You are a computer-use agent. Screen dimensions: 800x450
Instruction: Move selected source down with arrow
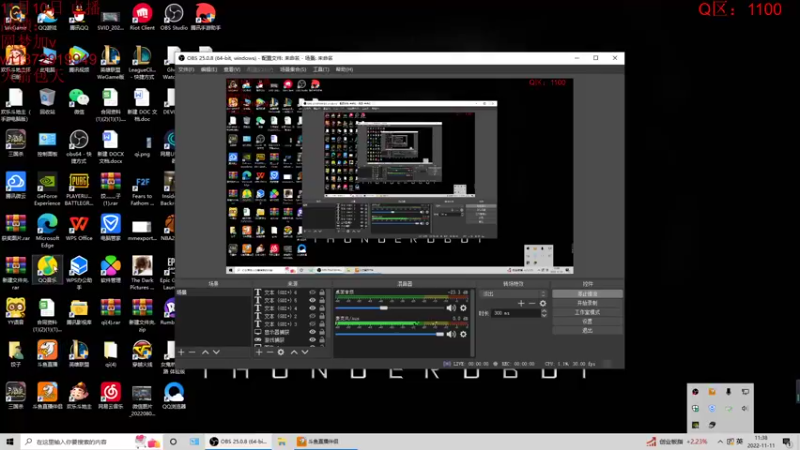coord(305,352)
